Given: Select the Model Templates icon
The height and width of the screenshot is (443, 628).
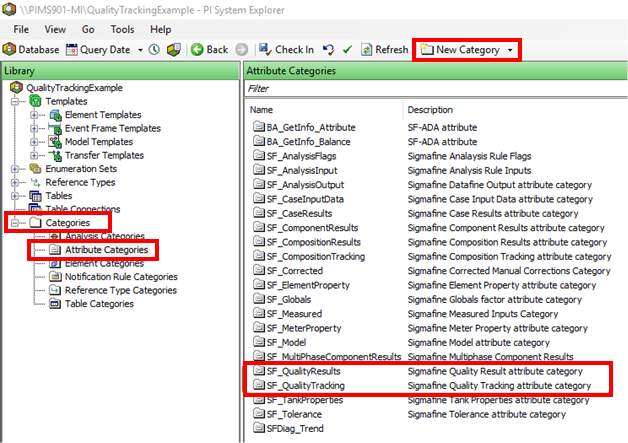Looking at the screenshot, I should point(55,141).
